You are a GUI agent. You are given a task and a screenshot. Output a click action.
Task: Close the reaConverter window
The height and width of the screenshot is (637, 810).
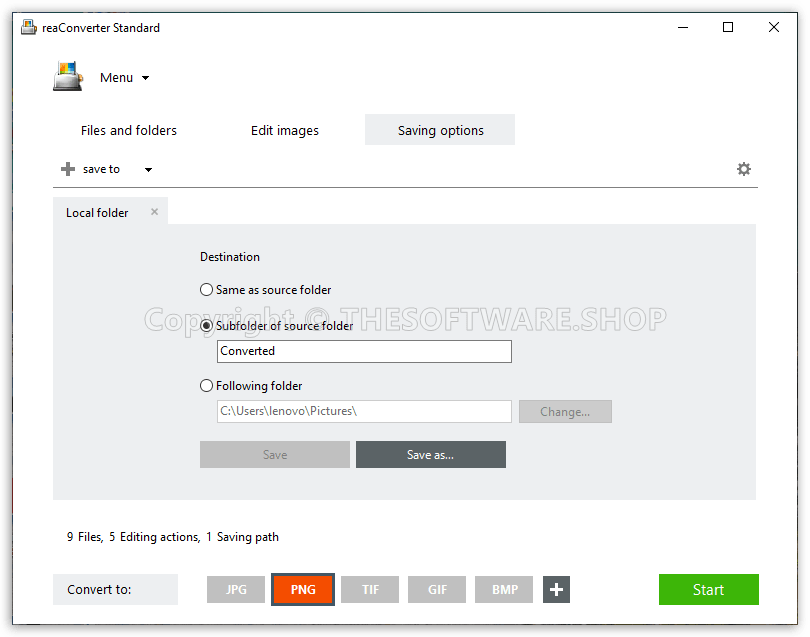tap(773, 27)
